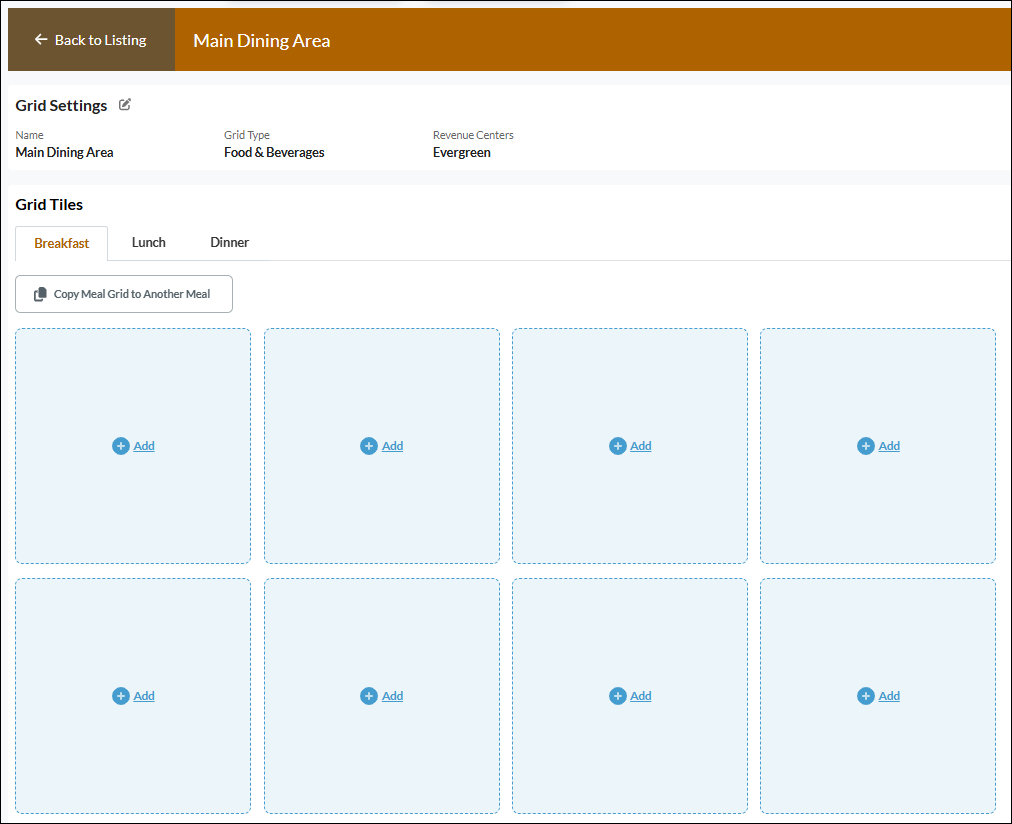Click Add link in third bottom-row tile
Image resolution: width=1012 pixels, height=824 pixels.
coord(640,696)
